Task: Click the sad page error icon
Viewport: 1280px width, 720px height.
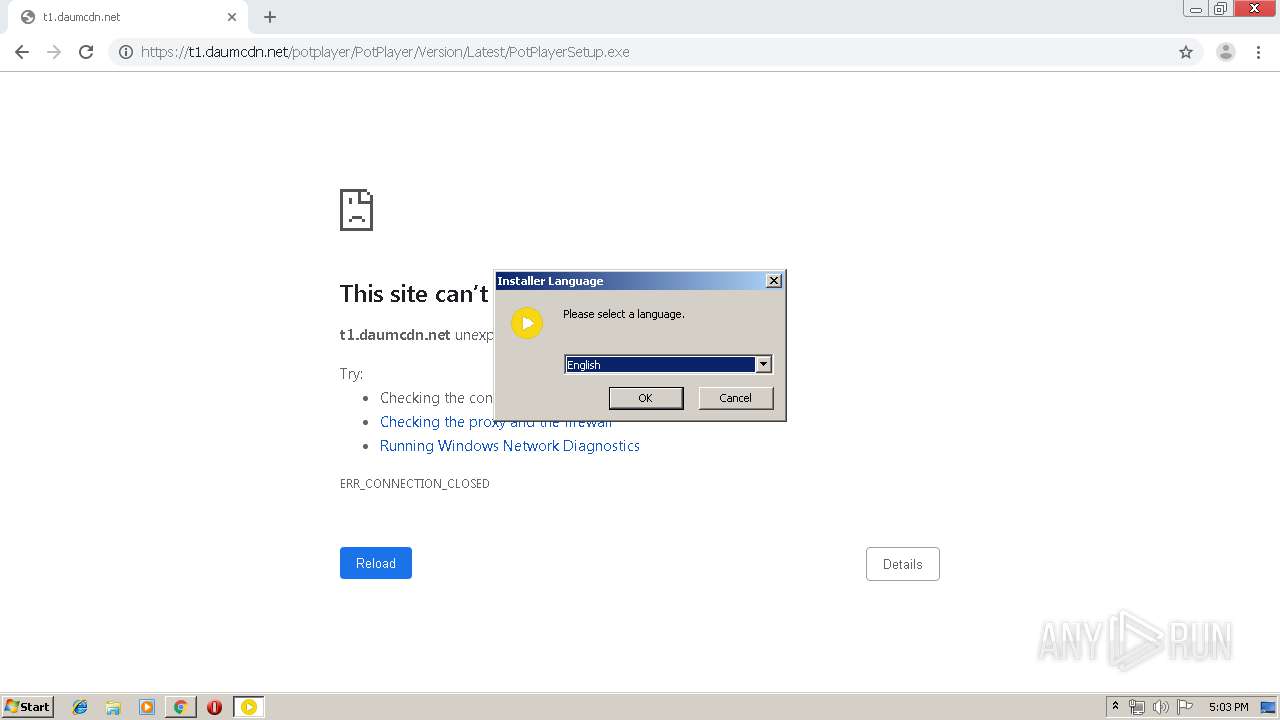Action: point(357,210)
